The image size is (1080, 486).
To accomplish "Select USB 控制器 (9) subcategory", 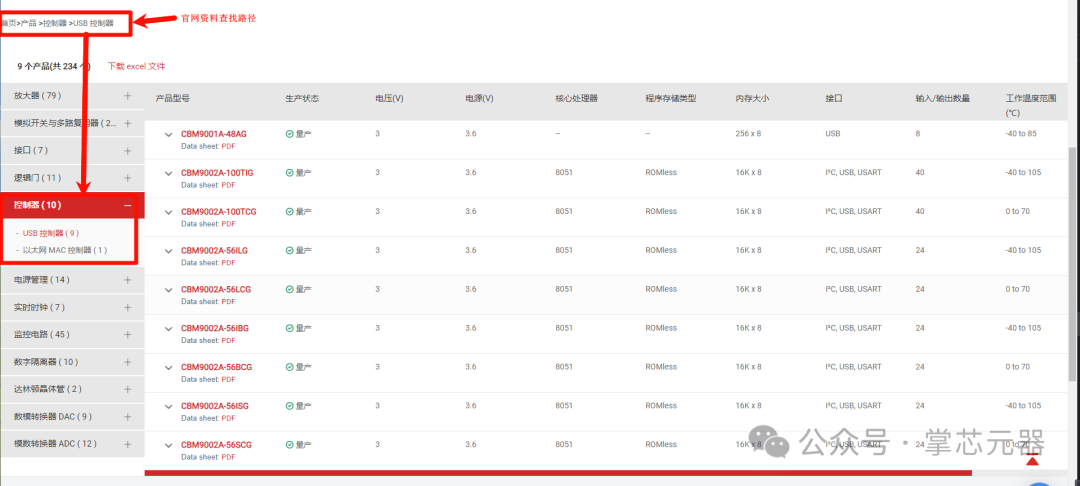I will click(50, 233).
